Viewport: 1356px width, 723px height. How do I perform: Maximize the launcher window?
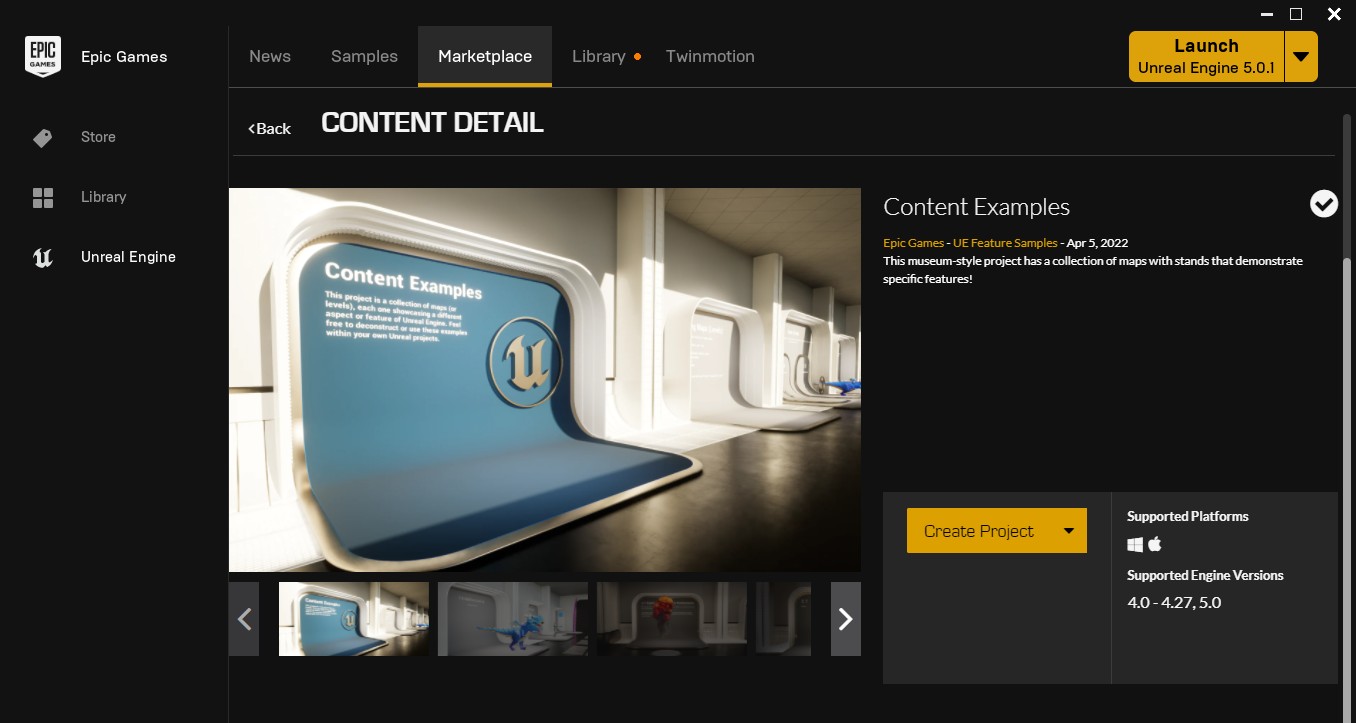pos(1296,14)
